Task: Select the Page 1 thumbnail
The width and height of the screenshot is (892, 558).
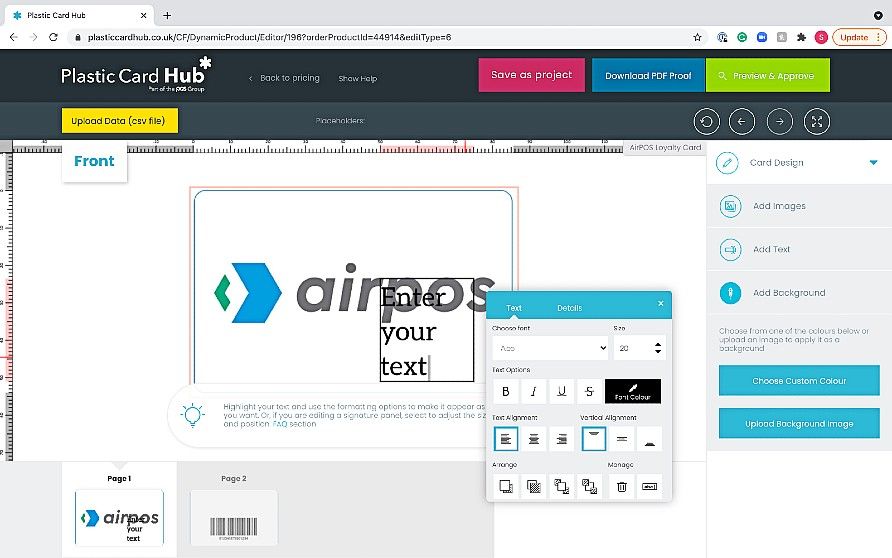Action: (119, 518)
